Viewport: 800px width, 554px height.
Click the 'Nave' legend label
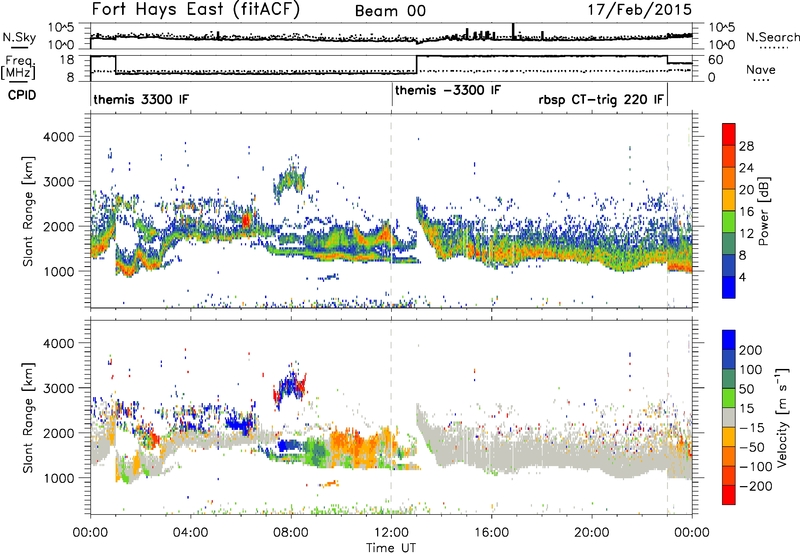(x=761, y=70)
